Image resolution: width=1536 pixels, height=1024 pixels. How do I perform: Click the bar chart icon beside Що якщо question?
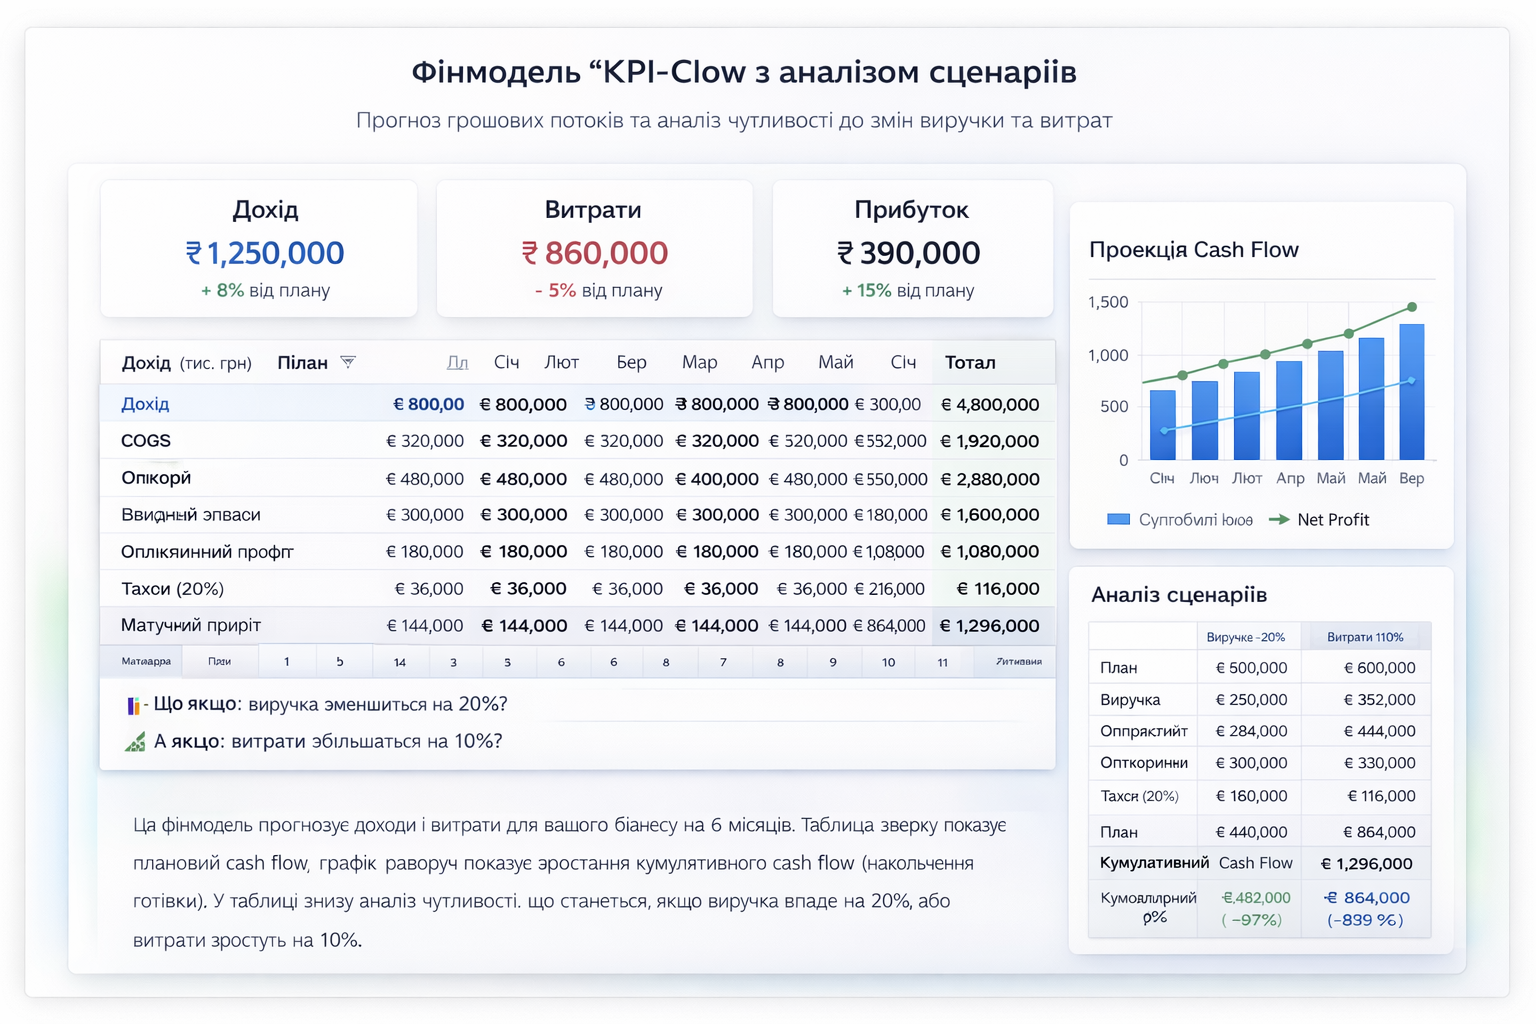click(136, 705)
